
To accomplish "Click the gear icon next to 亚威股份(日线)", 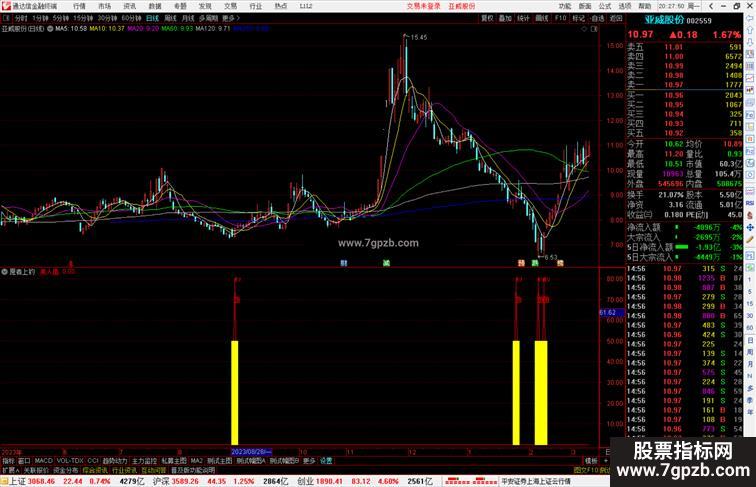I will pyautogui.click(x=50, y=28).
